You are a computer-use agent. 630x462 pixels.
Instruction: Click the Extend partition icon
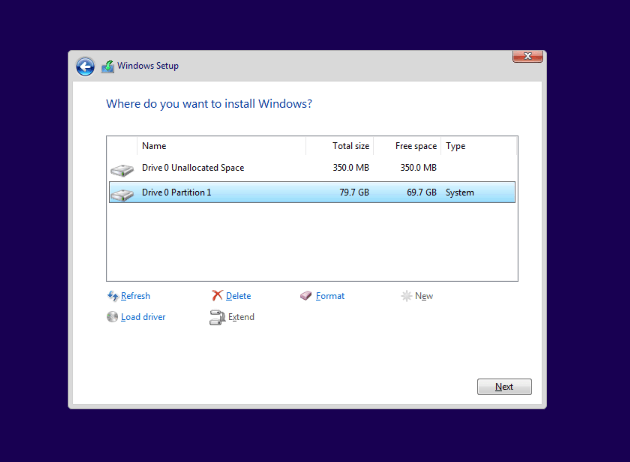tap(217, 317)
